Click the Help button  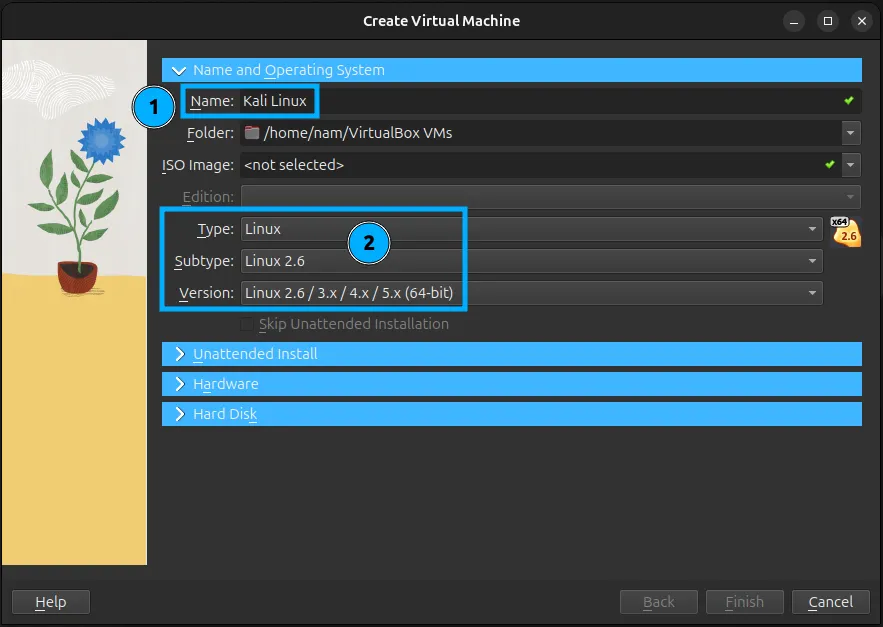tap(51, 602)
